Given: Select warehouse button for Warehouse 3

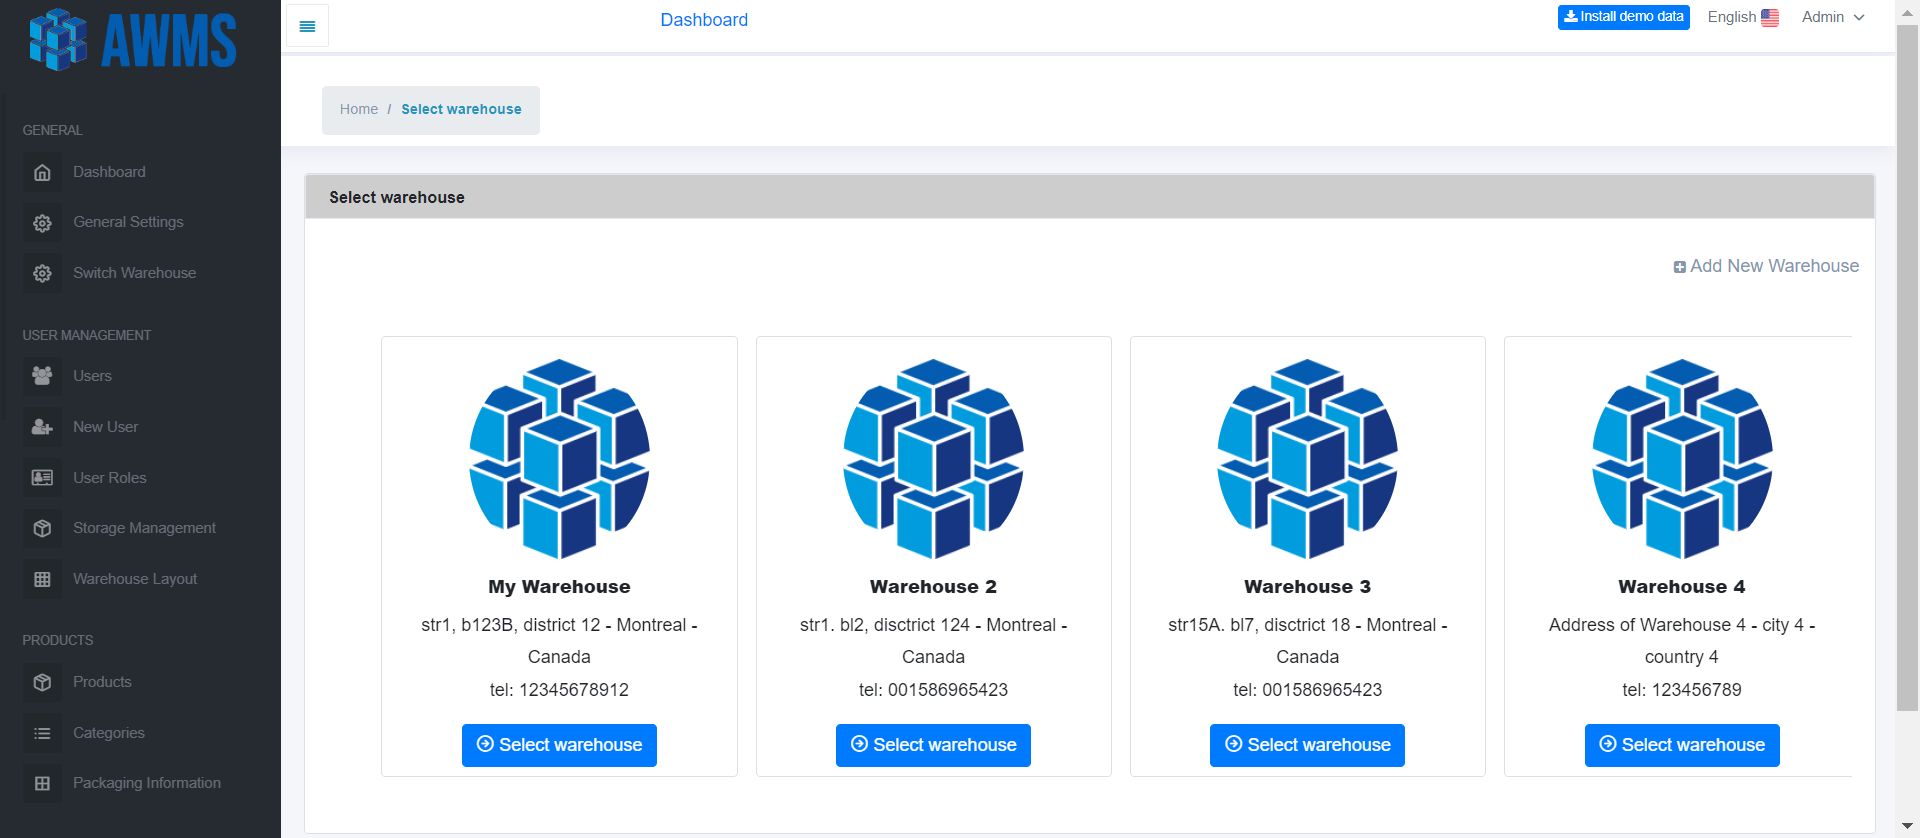Looking at the screenshot, I should point(1307,745).
